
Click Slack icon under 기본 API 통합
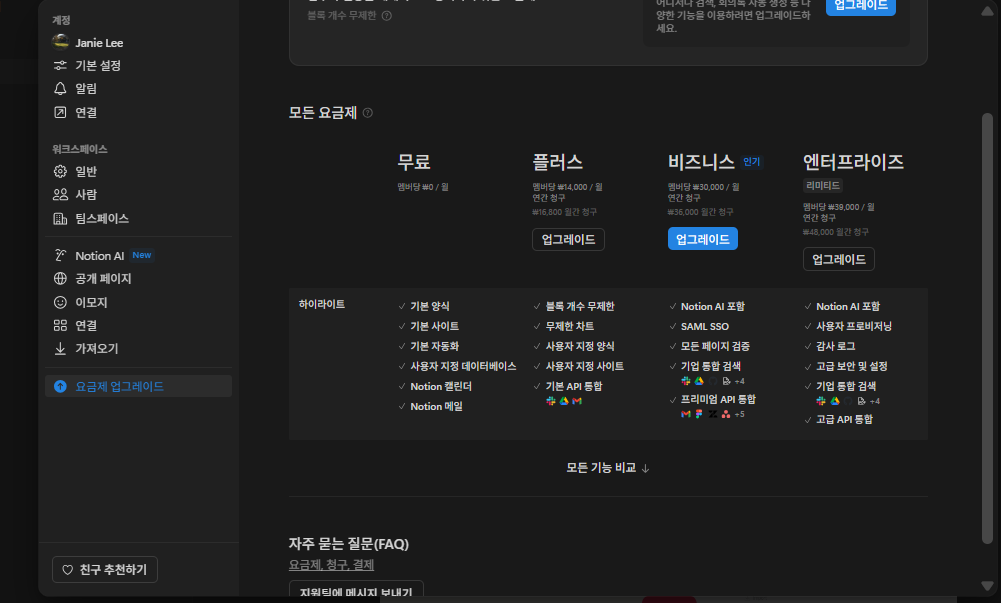coord(551,401)
